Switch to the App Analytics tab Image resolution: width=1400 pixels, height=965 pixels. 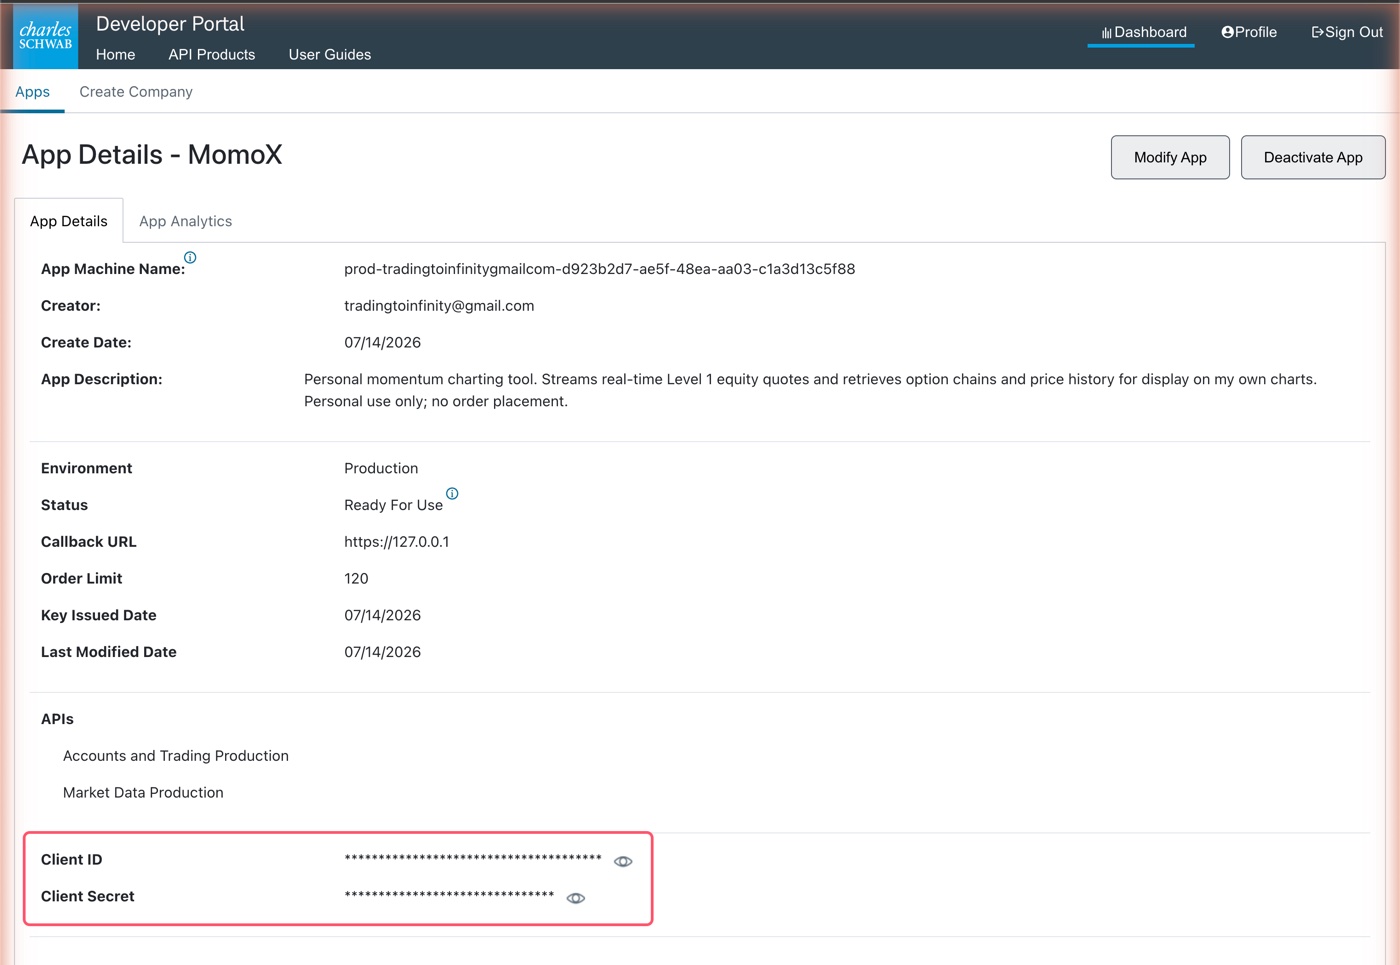(x=186, y=221)
